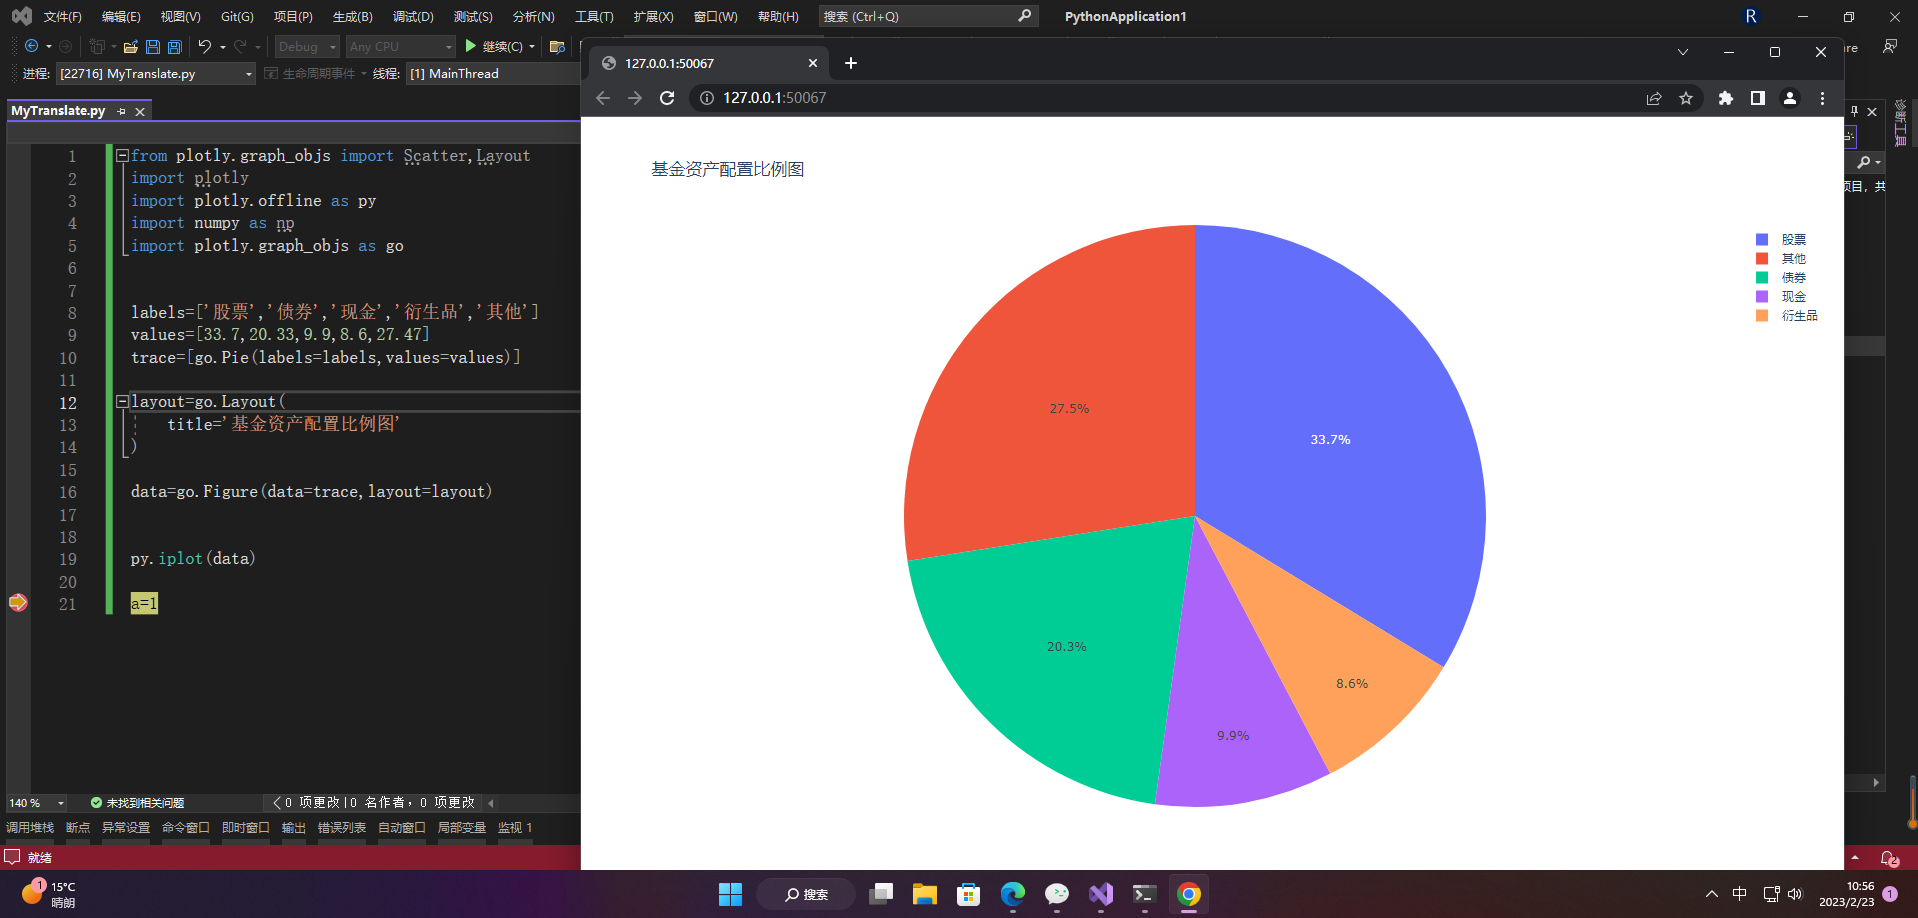Open the Chrome extensions puzzle icon
This screenshot has width=1918, height=918.
click(x=1725, y=98)
